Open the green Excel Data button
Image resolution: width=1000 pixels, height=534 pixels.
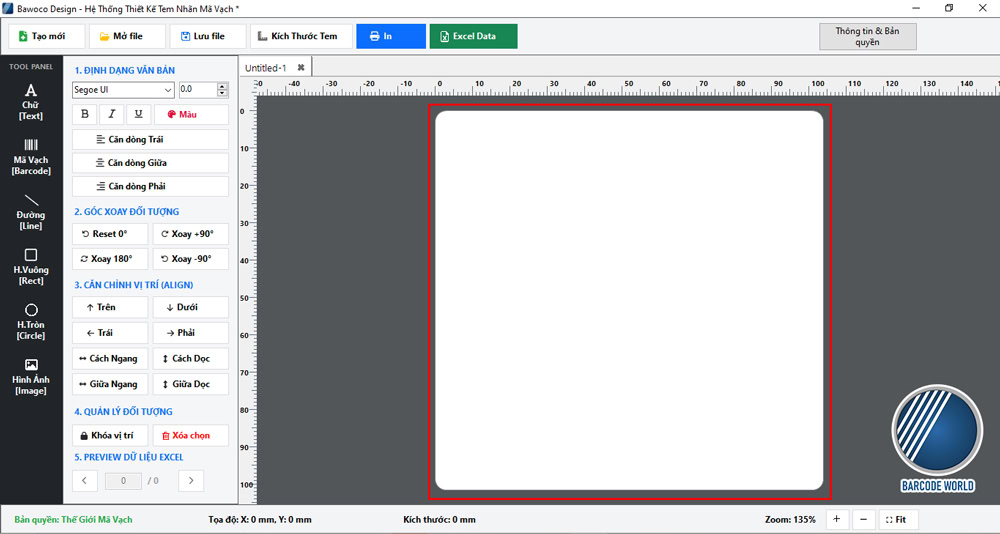click(x=474, y=36)
